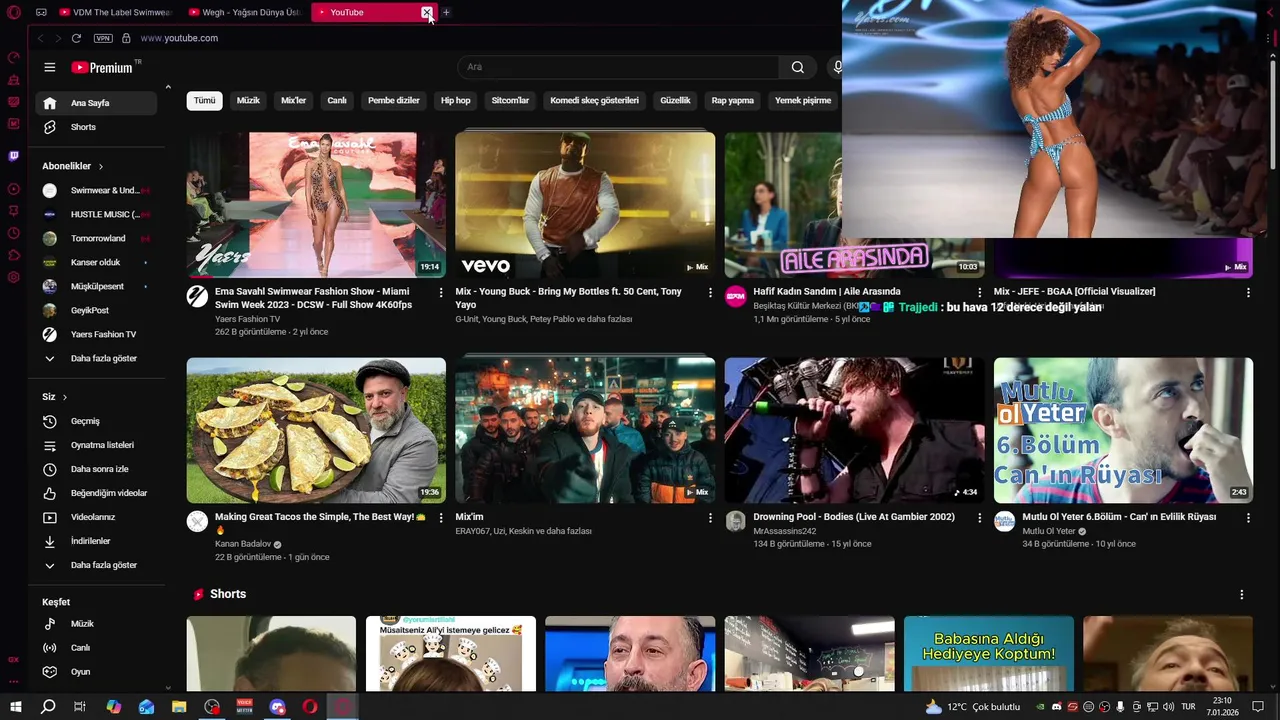This screenshot has height=720, width=1280.
Task: Open options menu for Hafif Kadın Sandım
Action: pos(979,292)
